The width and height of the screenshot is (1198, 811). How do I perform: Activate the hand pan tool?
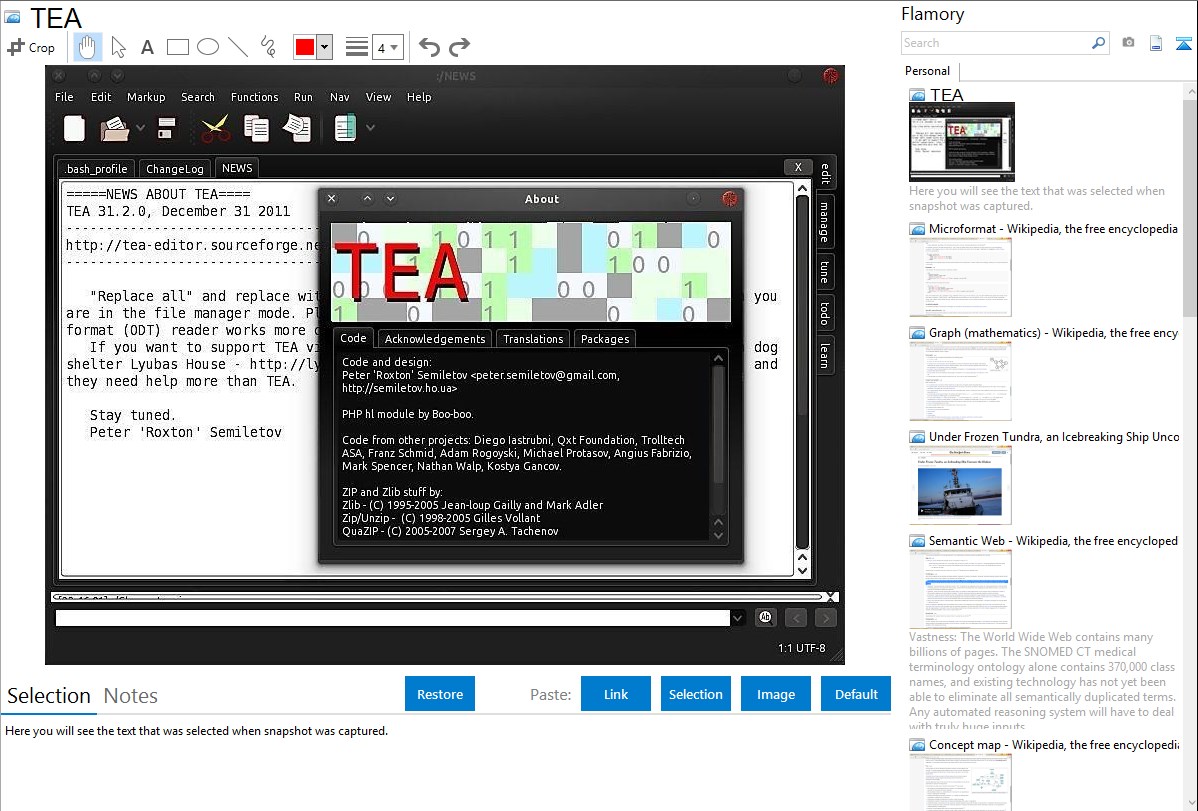(x=88, y=47)
